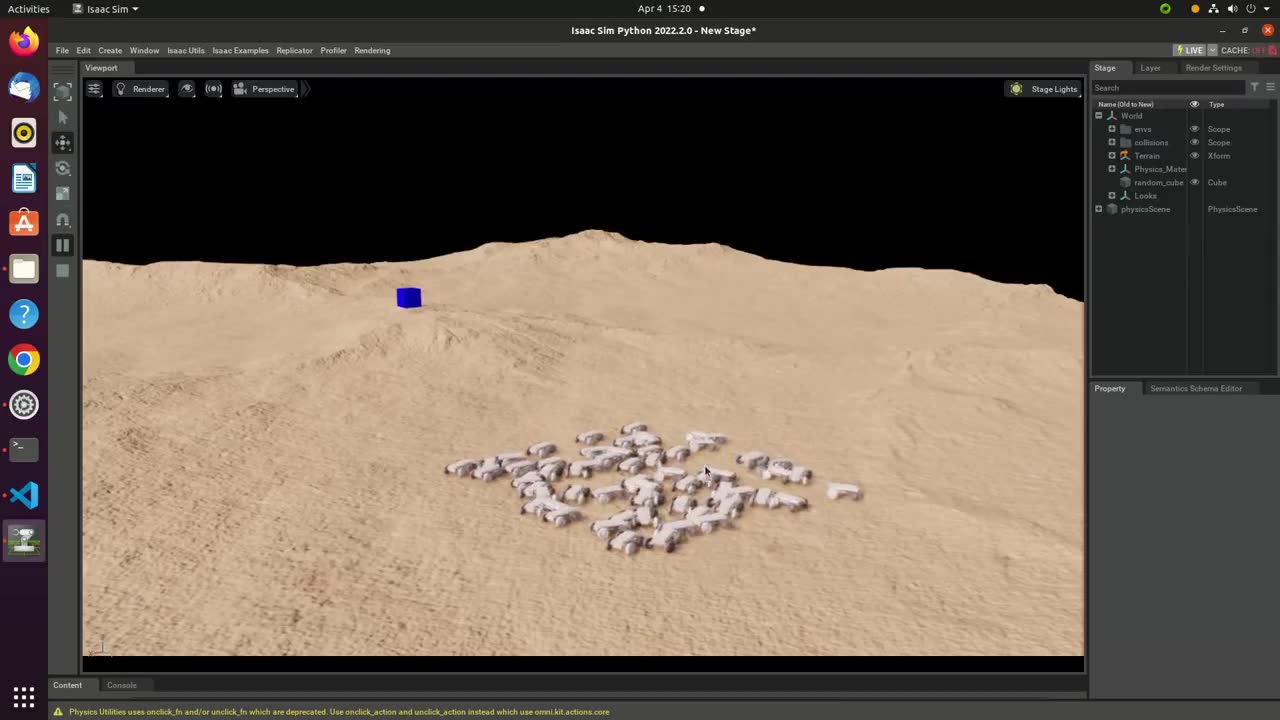
Task: Open the Terminal from the dock
Action: tap(24, 450)
